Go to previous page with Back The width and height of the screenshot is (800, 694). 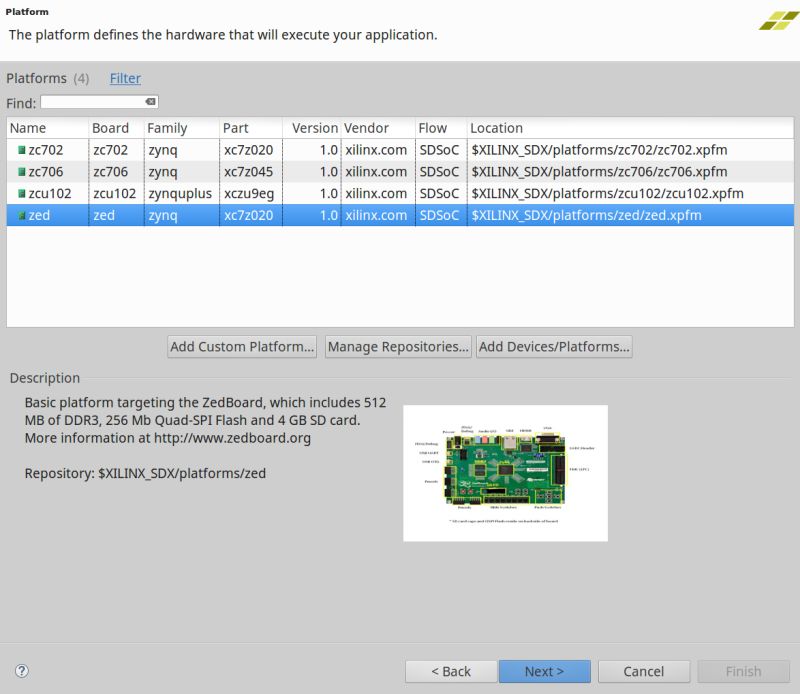point(451,672)
